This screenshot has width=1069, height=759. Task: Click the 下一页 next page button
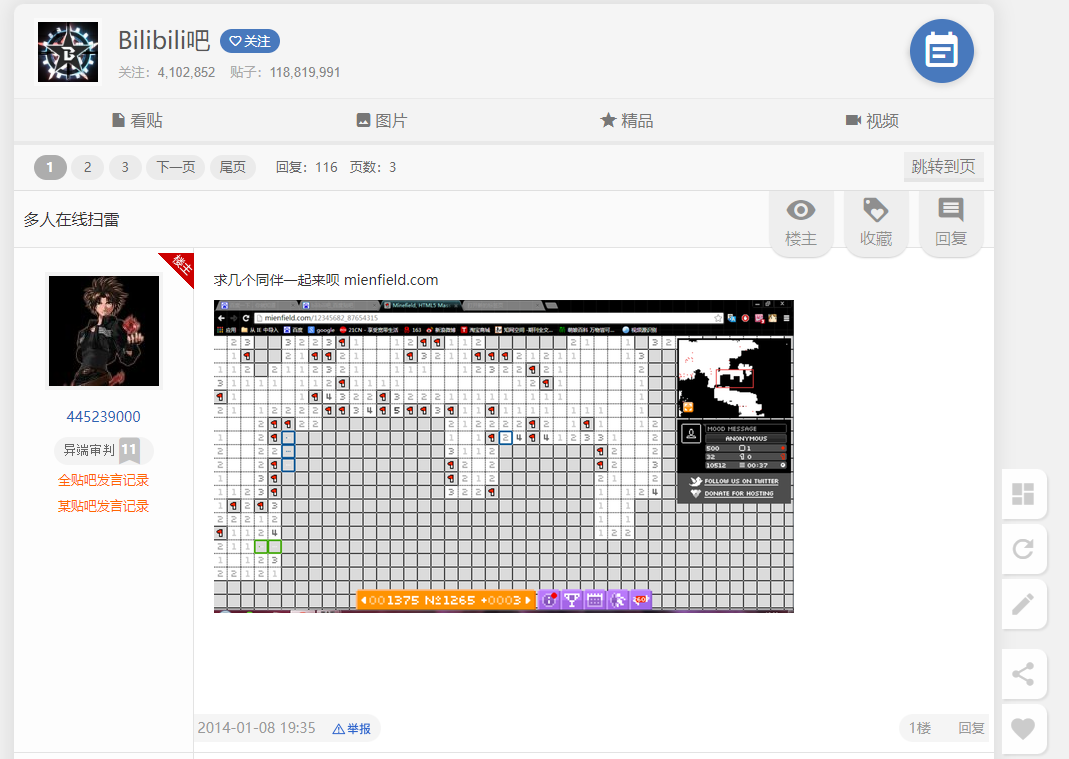(176, 167)
